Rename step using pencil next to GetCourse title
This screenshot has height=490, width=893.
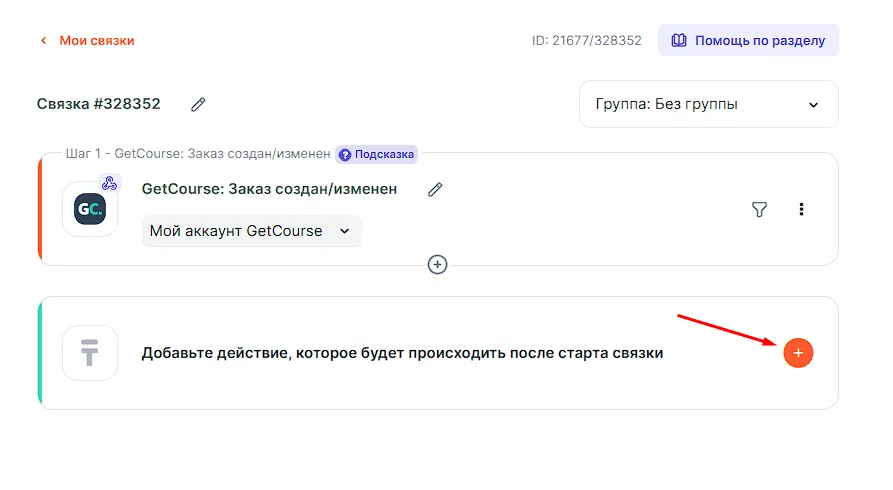434,189
